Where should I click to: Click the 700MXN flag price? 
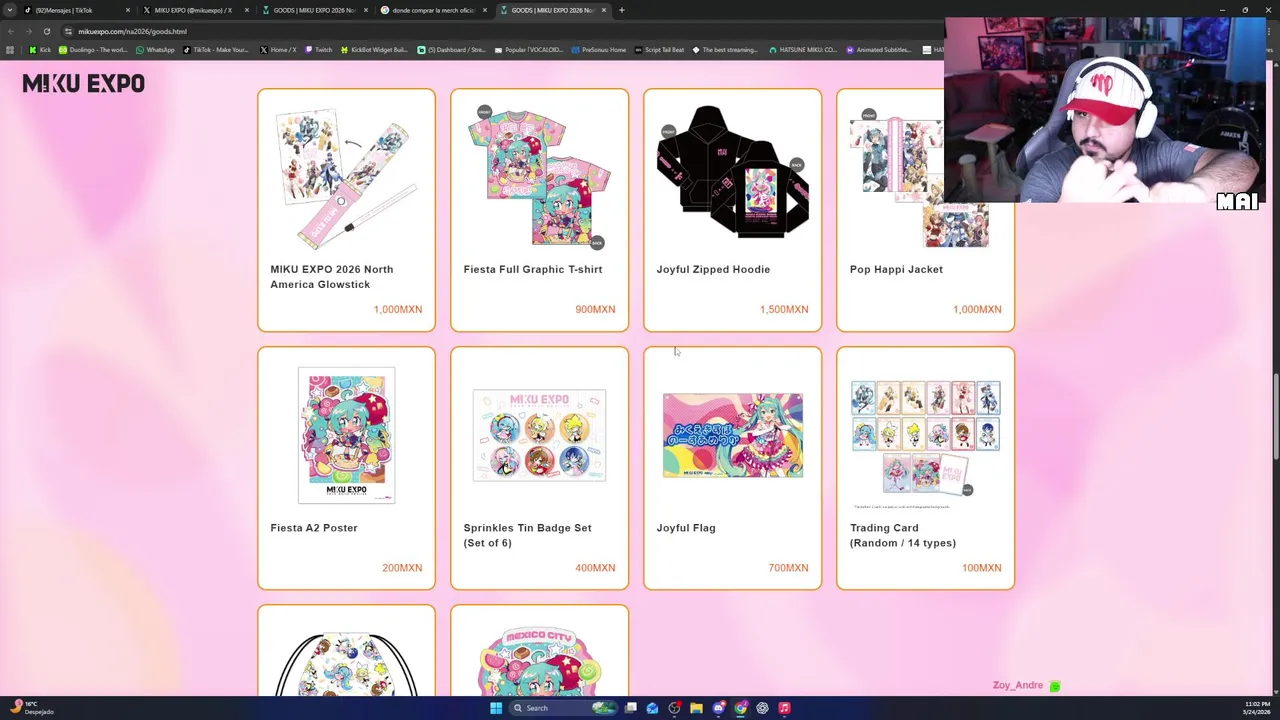pos(788,567)
